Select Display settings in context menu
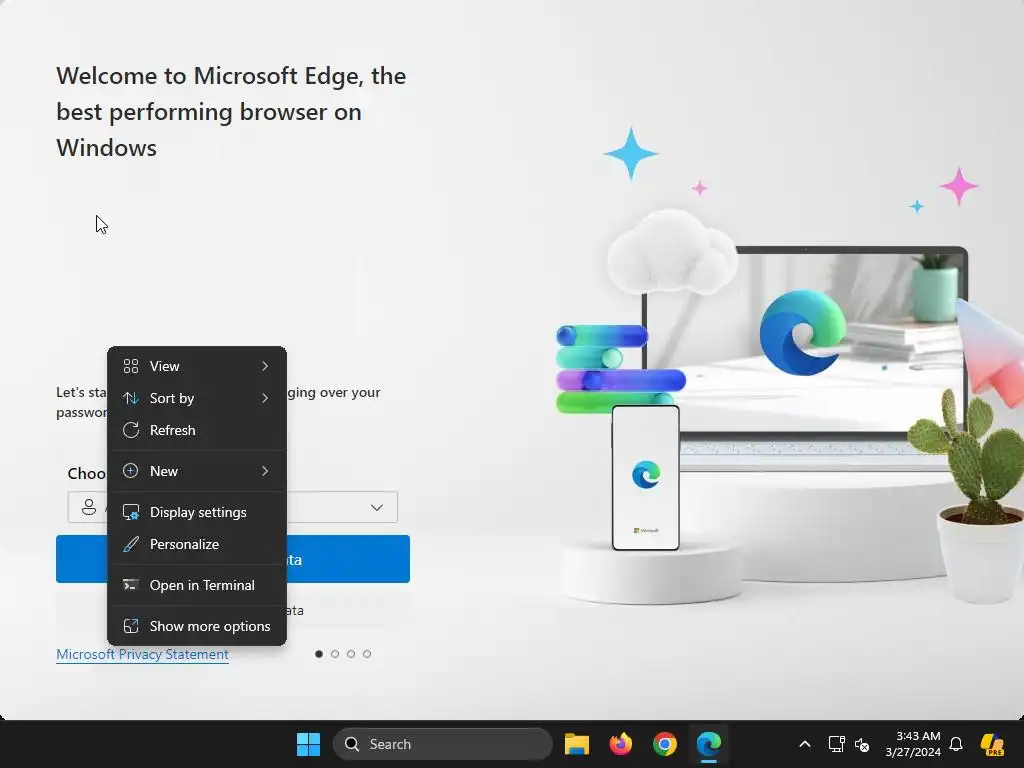 [197, 513]
